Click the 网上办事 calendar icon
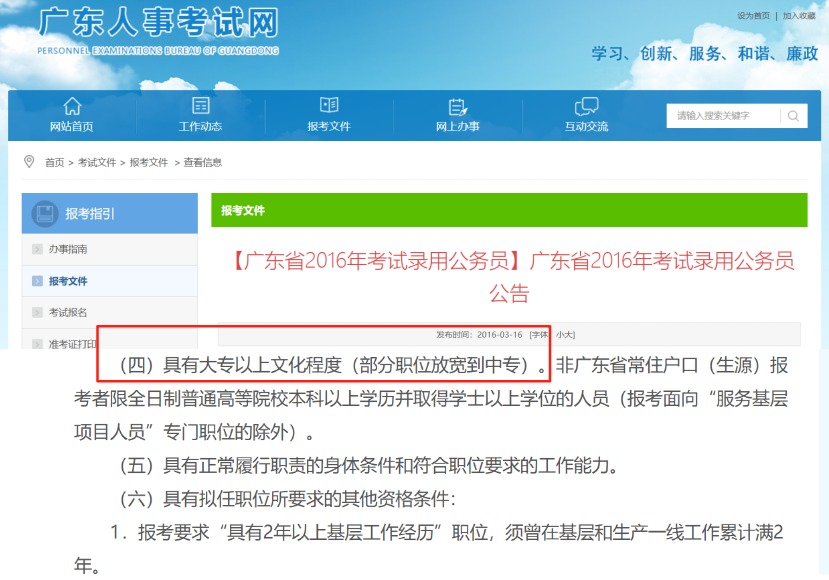Image resolution: width=829 pixels, height=580 pixels. click(458, 106)
